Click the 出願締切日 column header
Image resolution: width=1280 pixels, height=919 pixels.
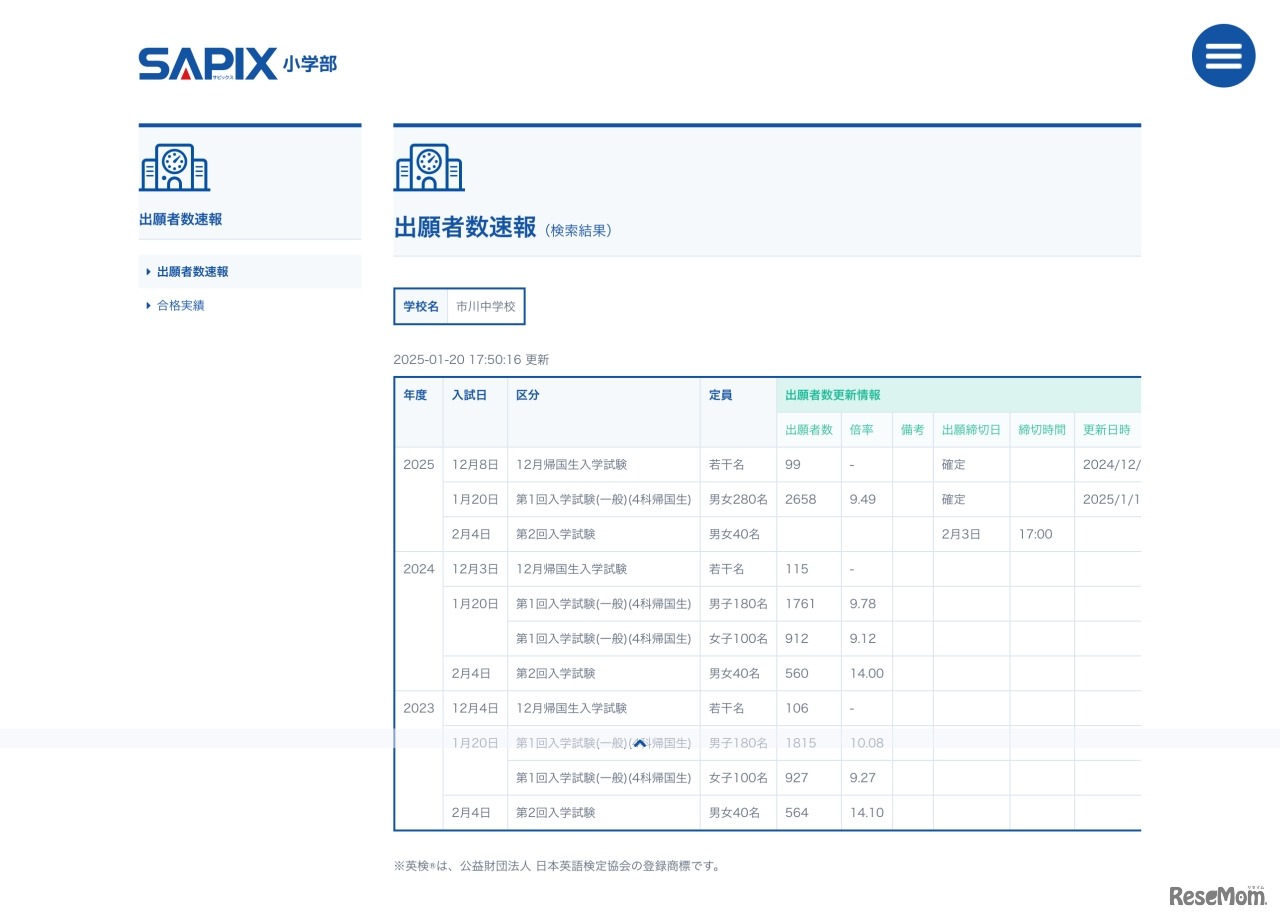pos(970,429)
